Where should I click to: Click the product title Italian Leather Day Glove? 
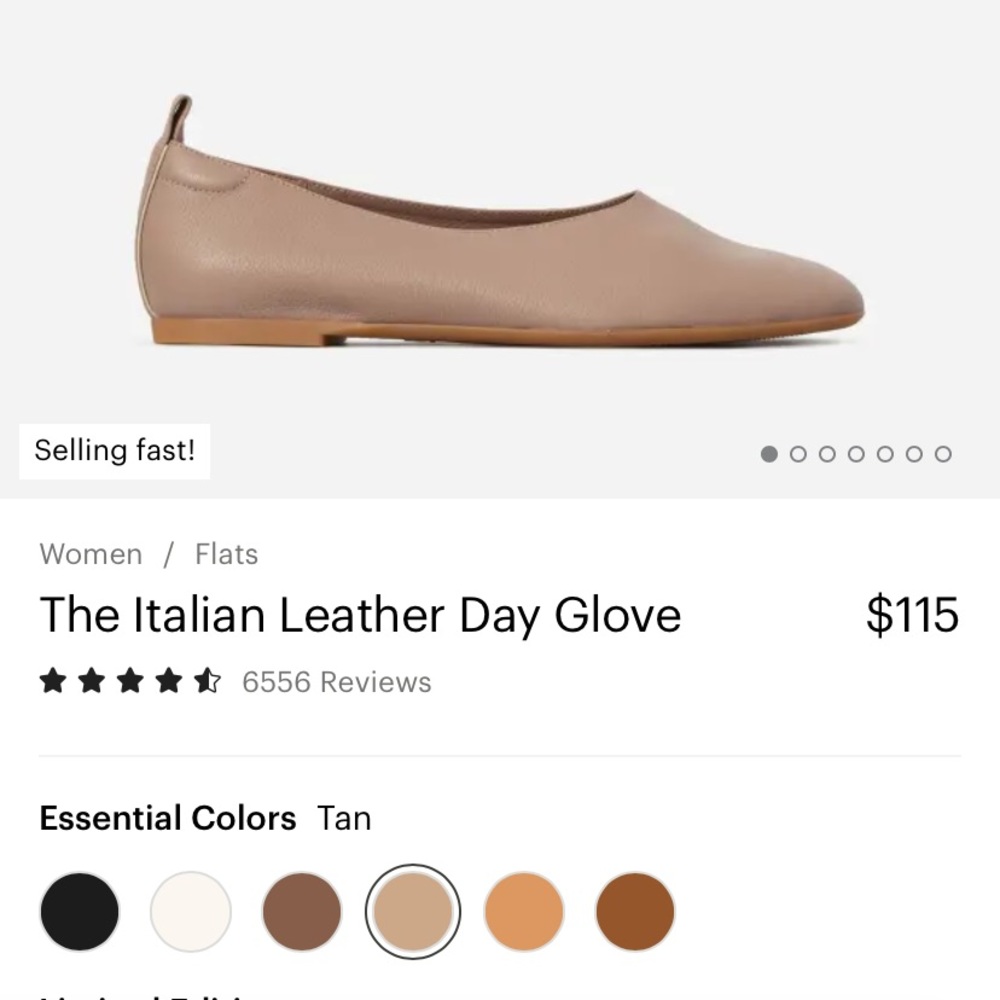coord(360,614)
